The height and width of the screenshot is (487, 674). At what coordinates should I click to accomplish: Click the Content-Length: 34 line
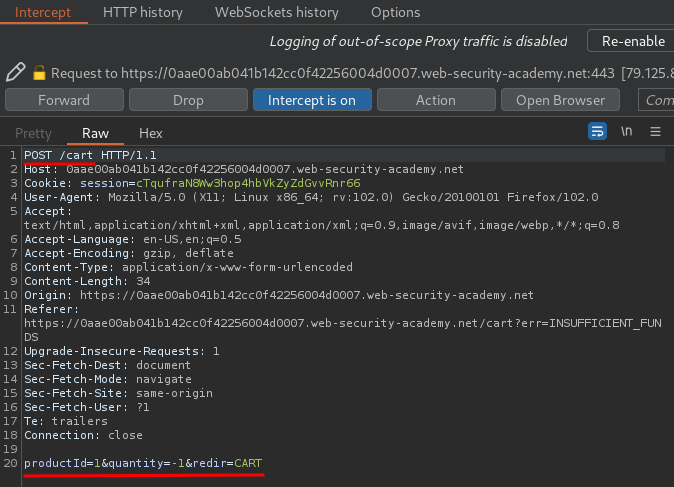(87, 281)
